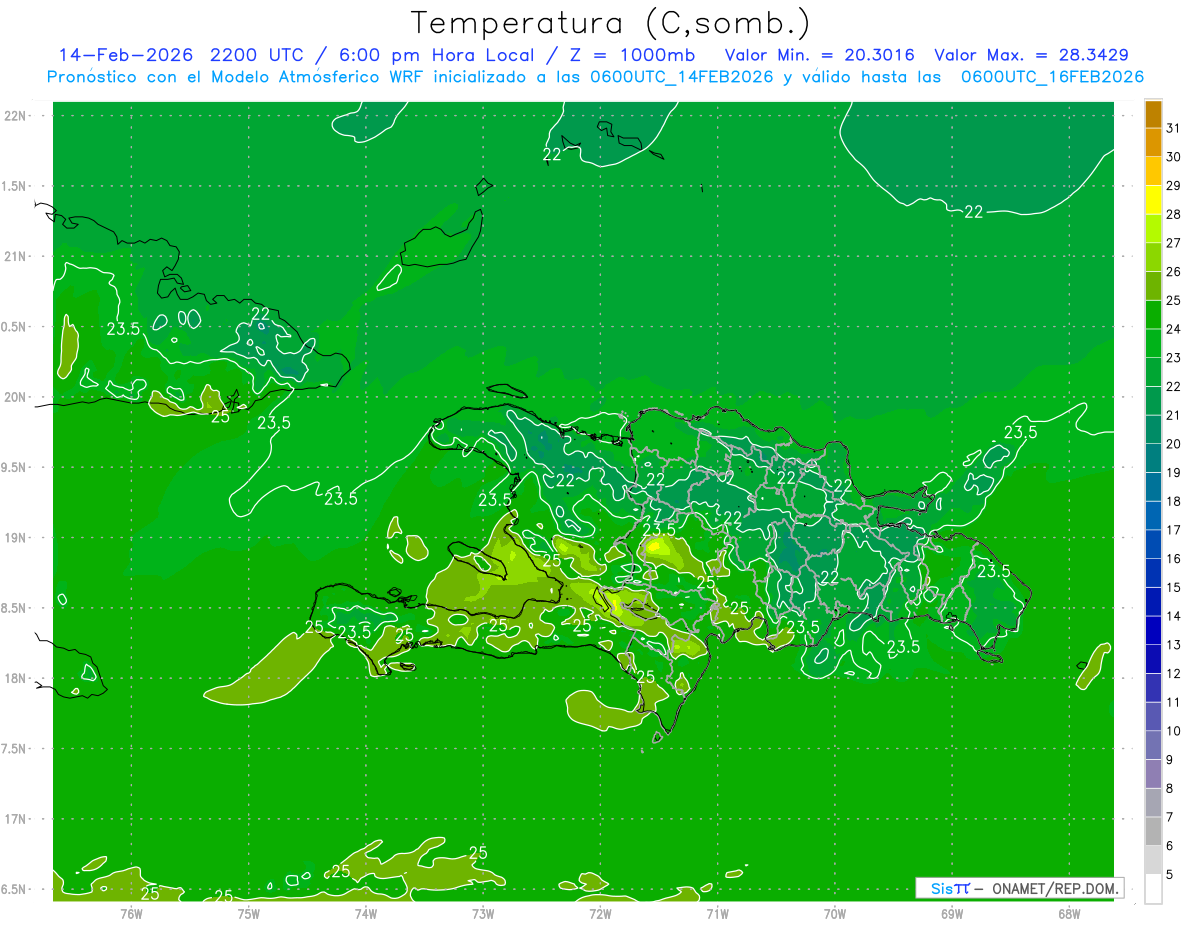Click 'Valor Max. = 28.3429'
This screenshot has width=1200, height=927.
coord(1031,55)
